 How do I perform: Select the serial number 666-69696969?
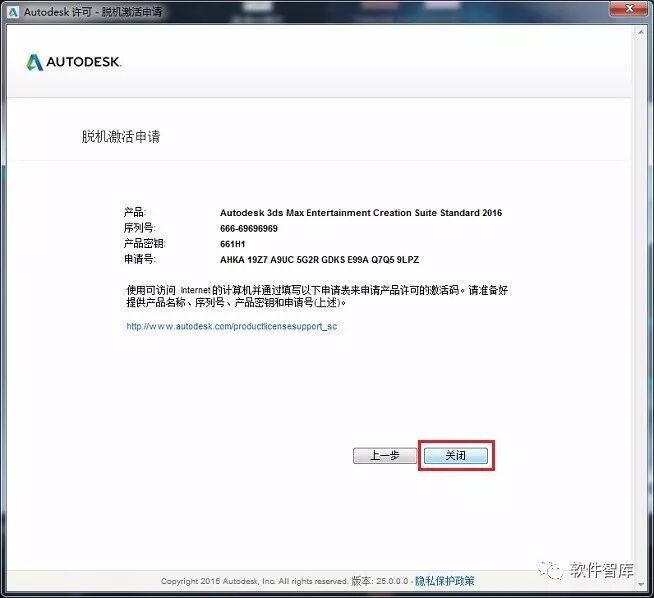point(249,229)
